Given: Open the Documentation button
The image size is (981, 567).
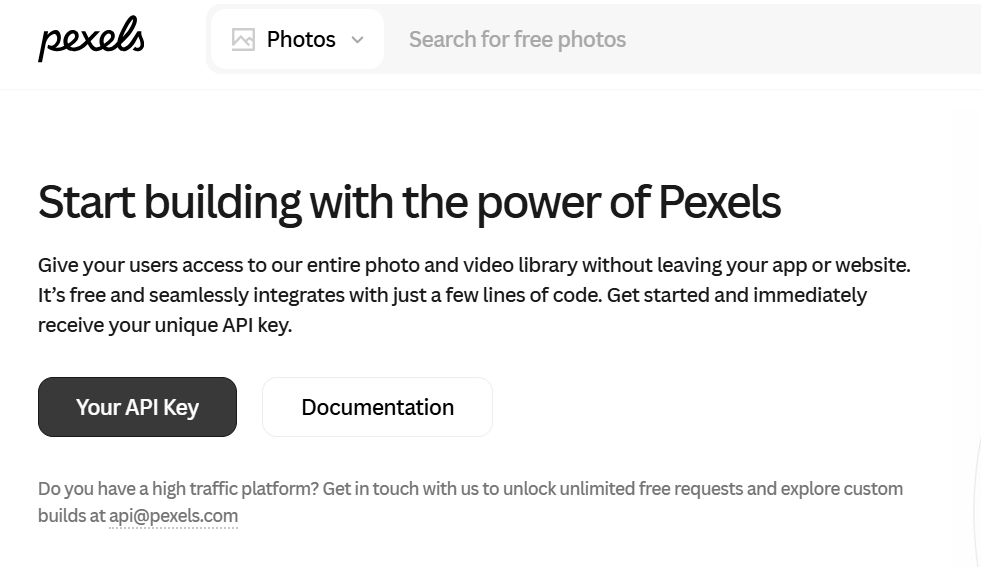Looking at the screenshot, I should click(x=377, y=407).
